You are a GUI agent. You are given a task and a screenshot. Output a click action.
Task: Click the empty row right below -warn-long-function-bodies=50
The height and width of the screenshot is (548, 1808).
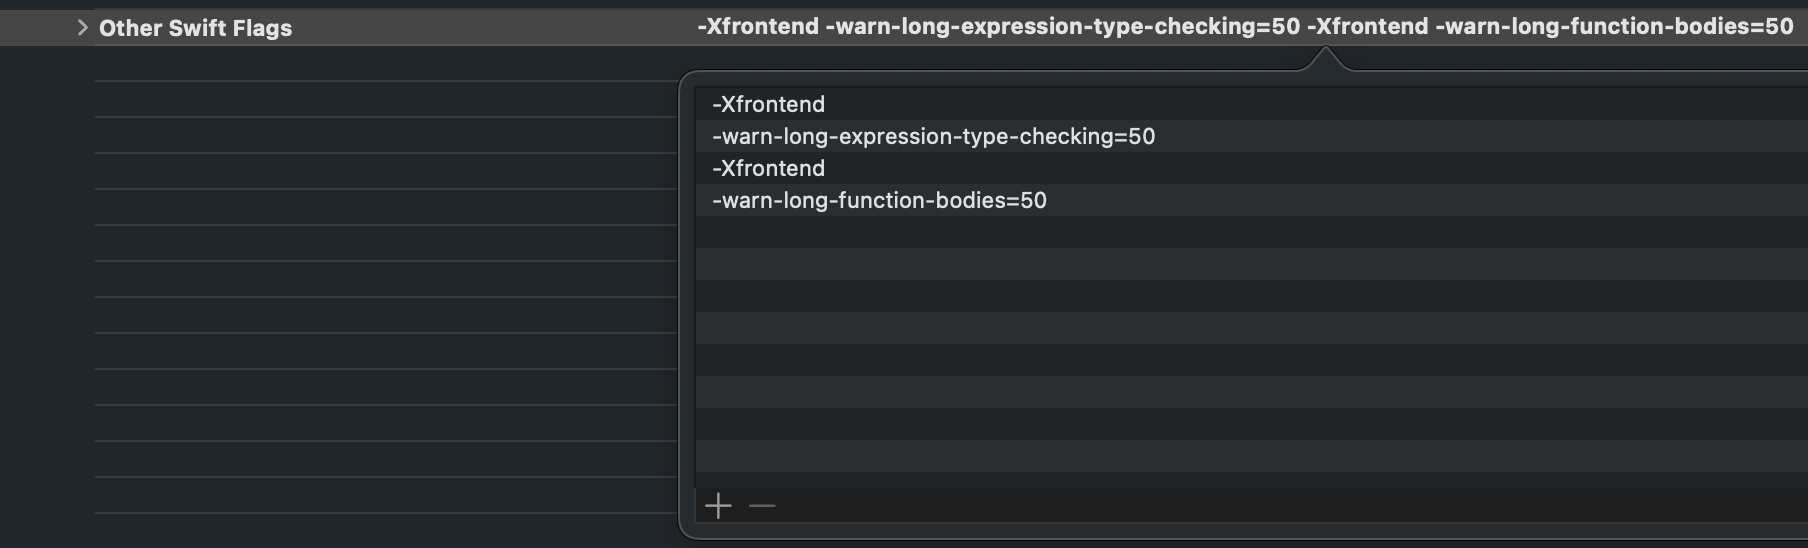point(1000,232)
